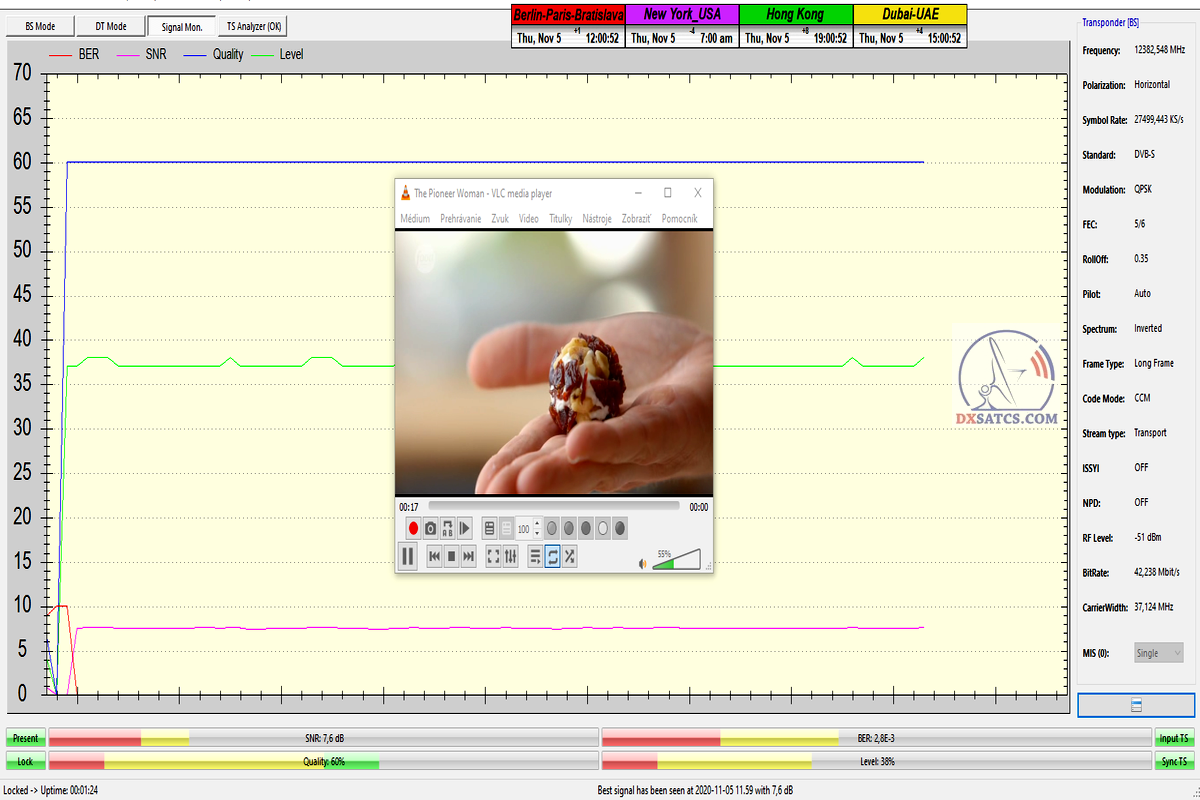Open the VLC playlist view
This screenshot has height=800, width=1200.
tap(535, 557)
